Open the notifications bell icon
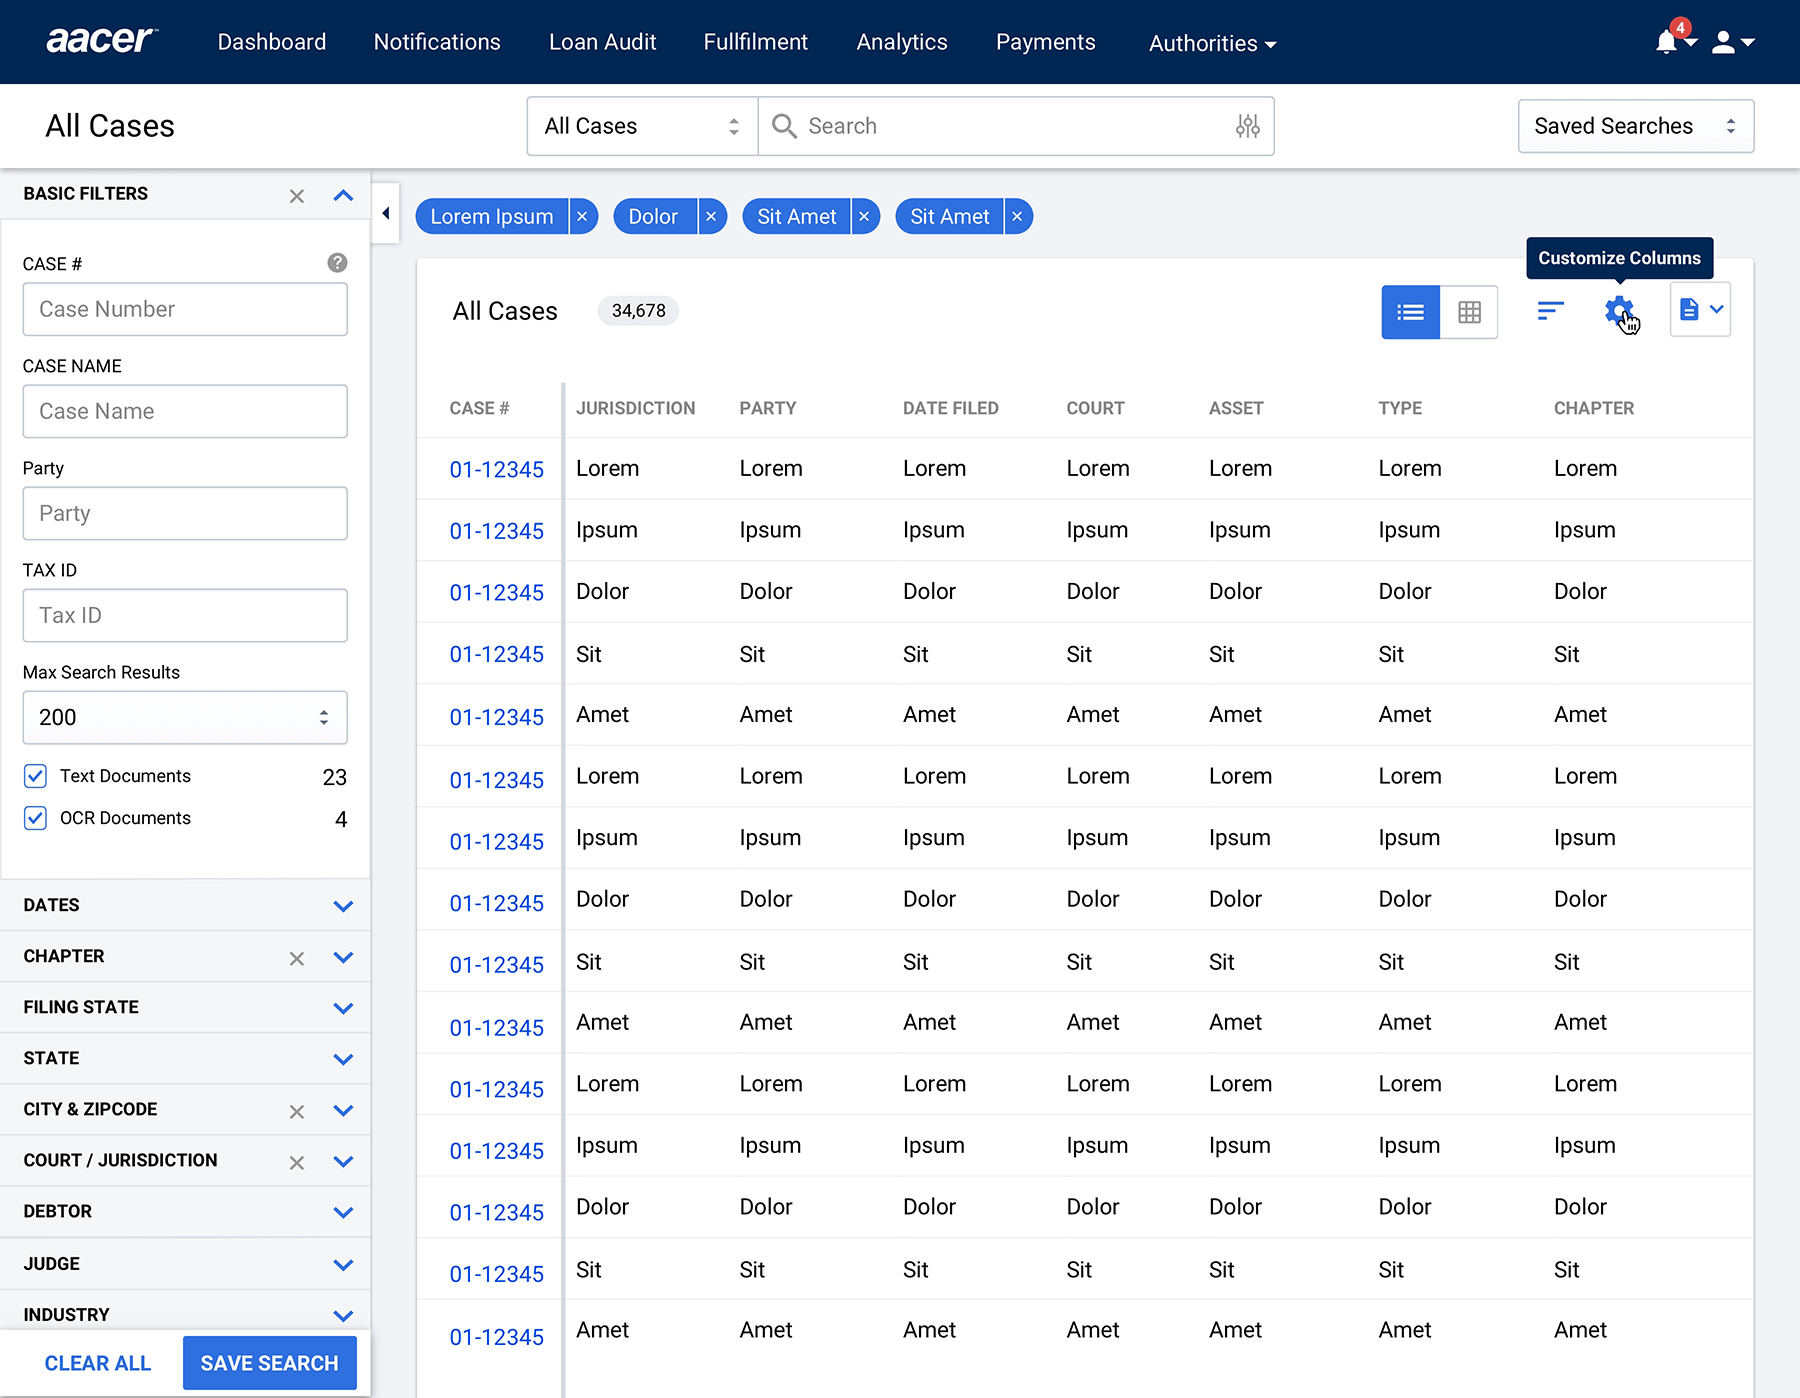Screen dimensions: 1800x1398 click(1667, 42)
